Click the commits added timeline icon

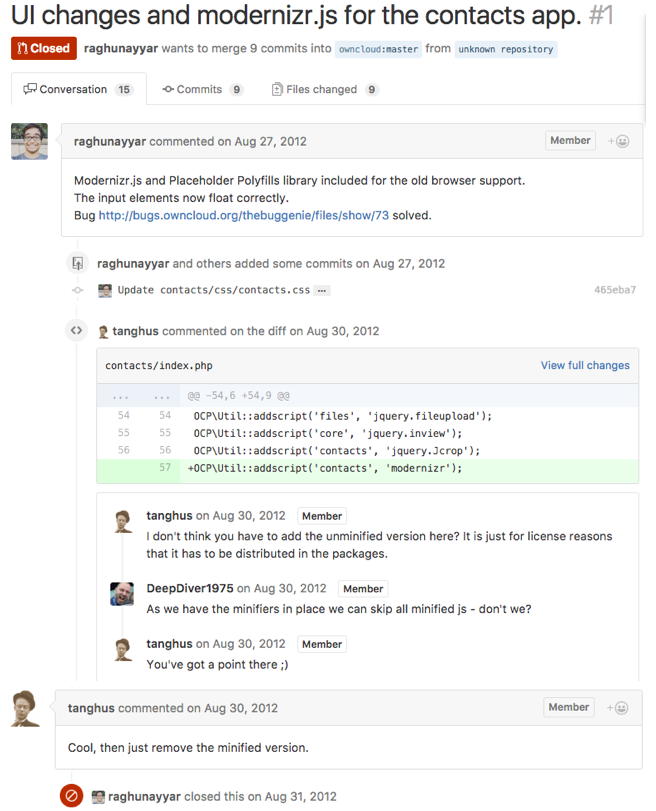pyautogui.click(x=76, y=264)
